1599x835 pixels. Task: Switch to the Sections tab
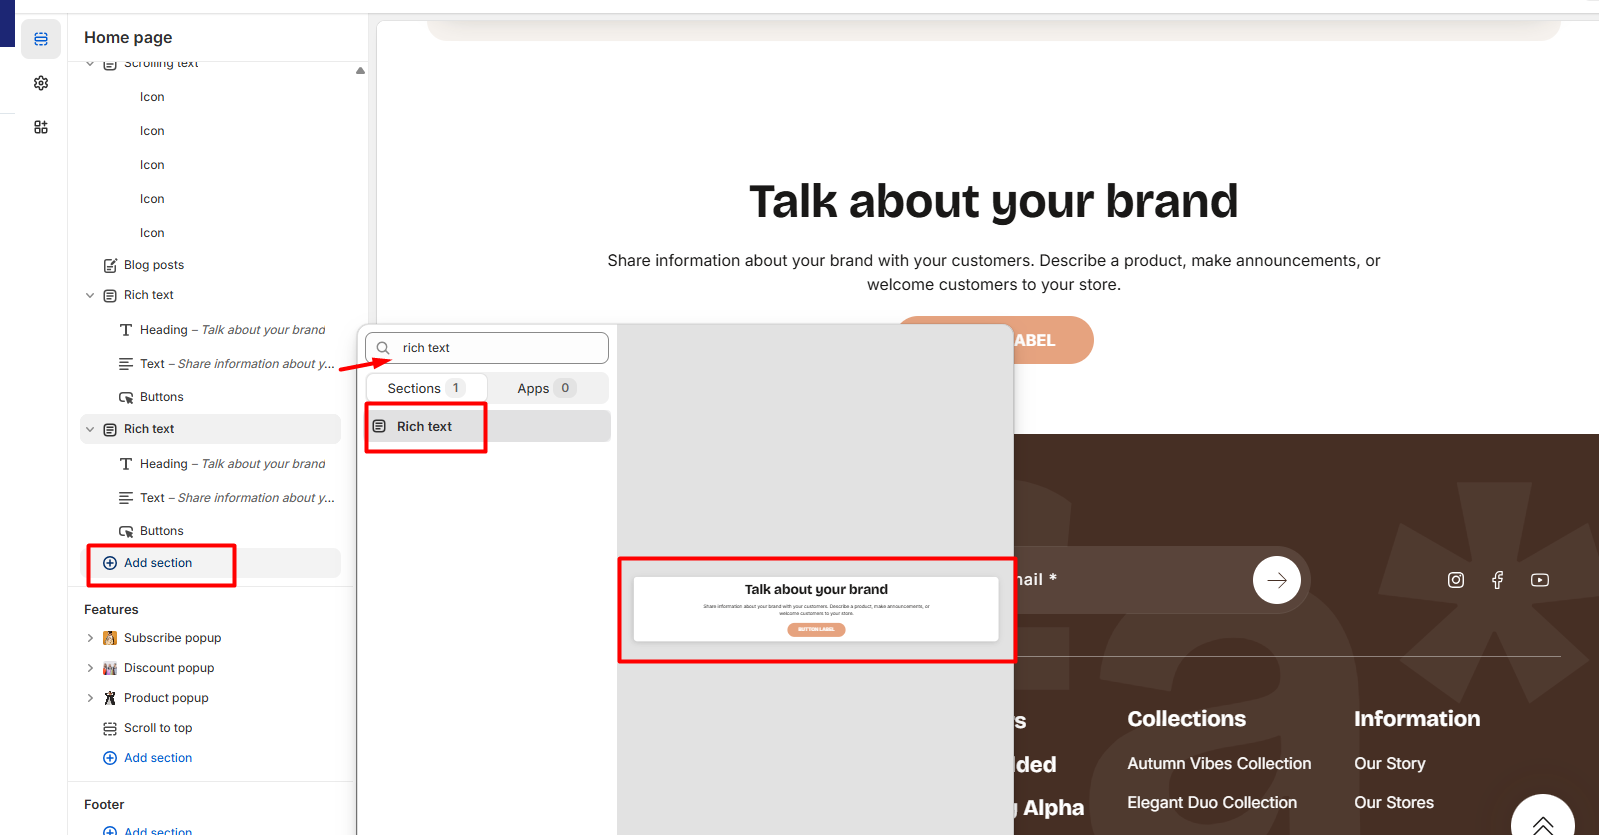[427, 388]
